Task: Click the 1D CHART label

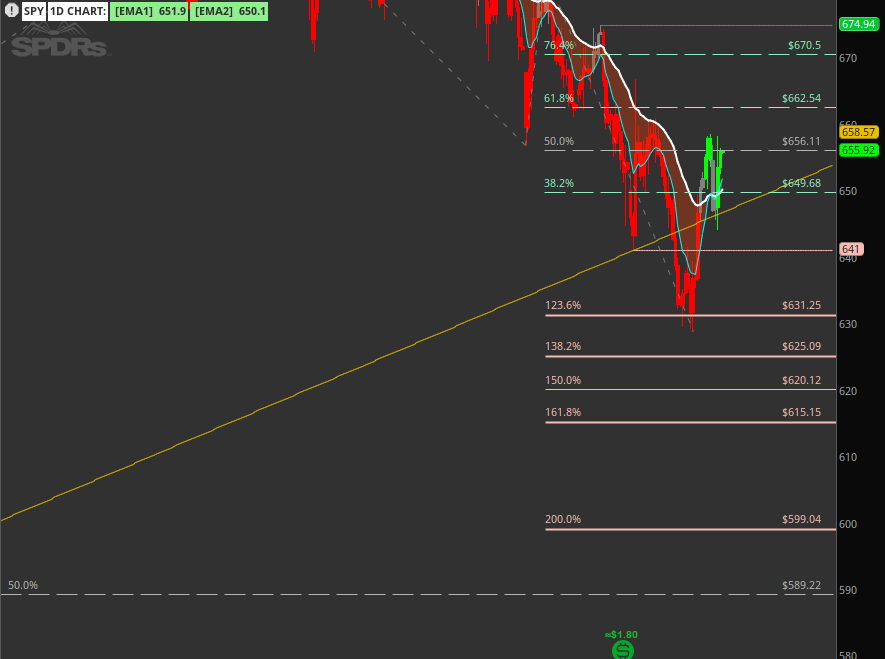Action: pos(78,11)
